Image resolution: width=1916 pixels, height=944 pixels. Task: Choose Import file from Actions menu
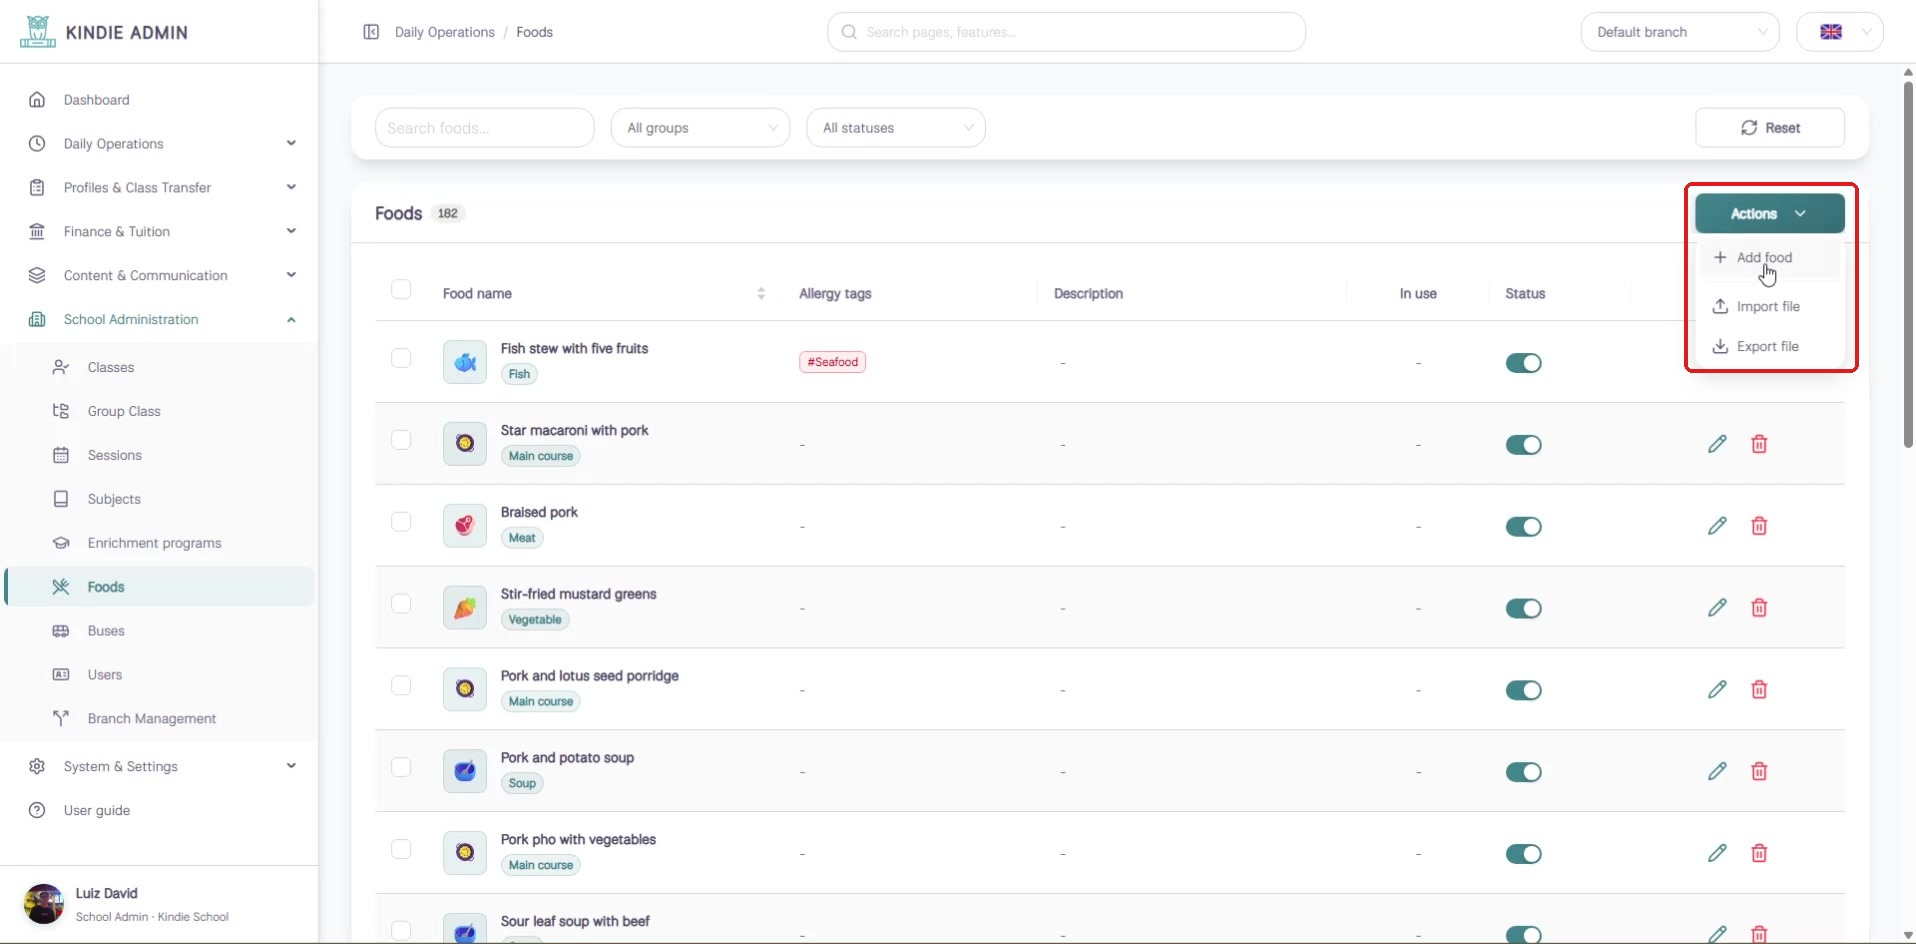(x=1769, y=307)
